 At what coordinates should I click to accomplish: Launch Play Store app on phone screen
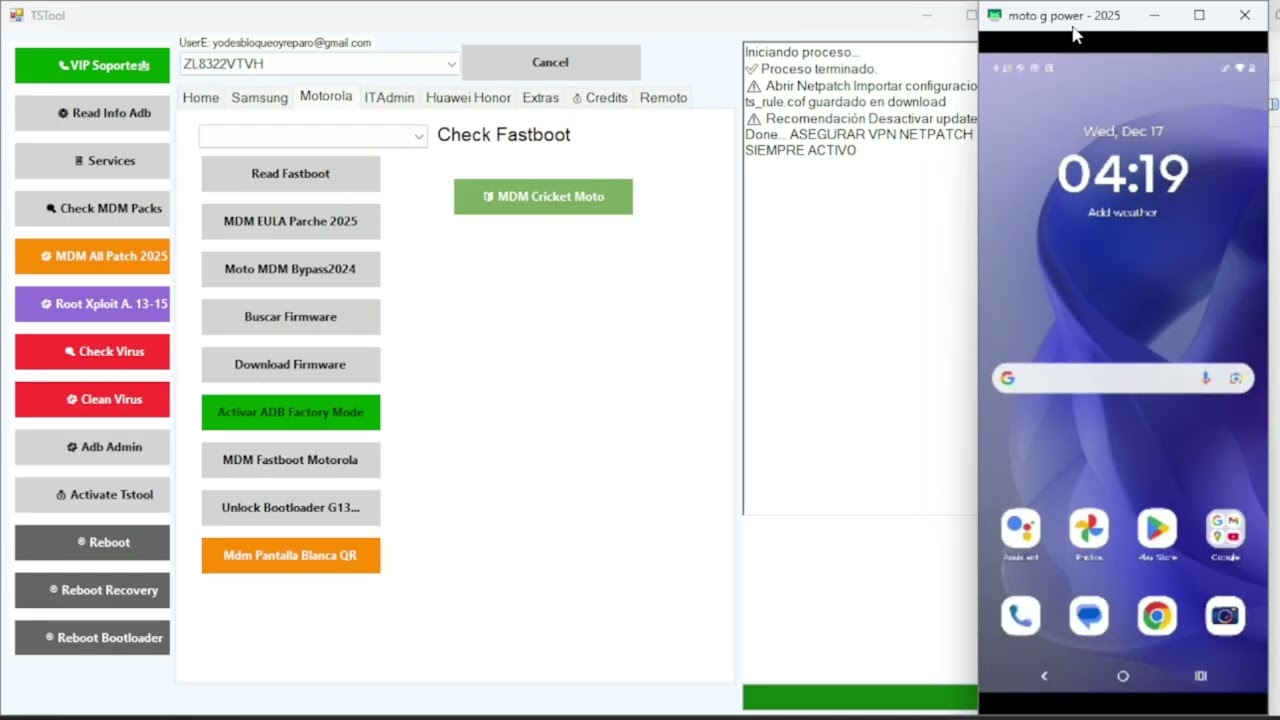tap(1157, 528)
